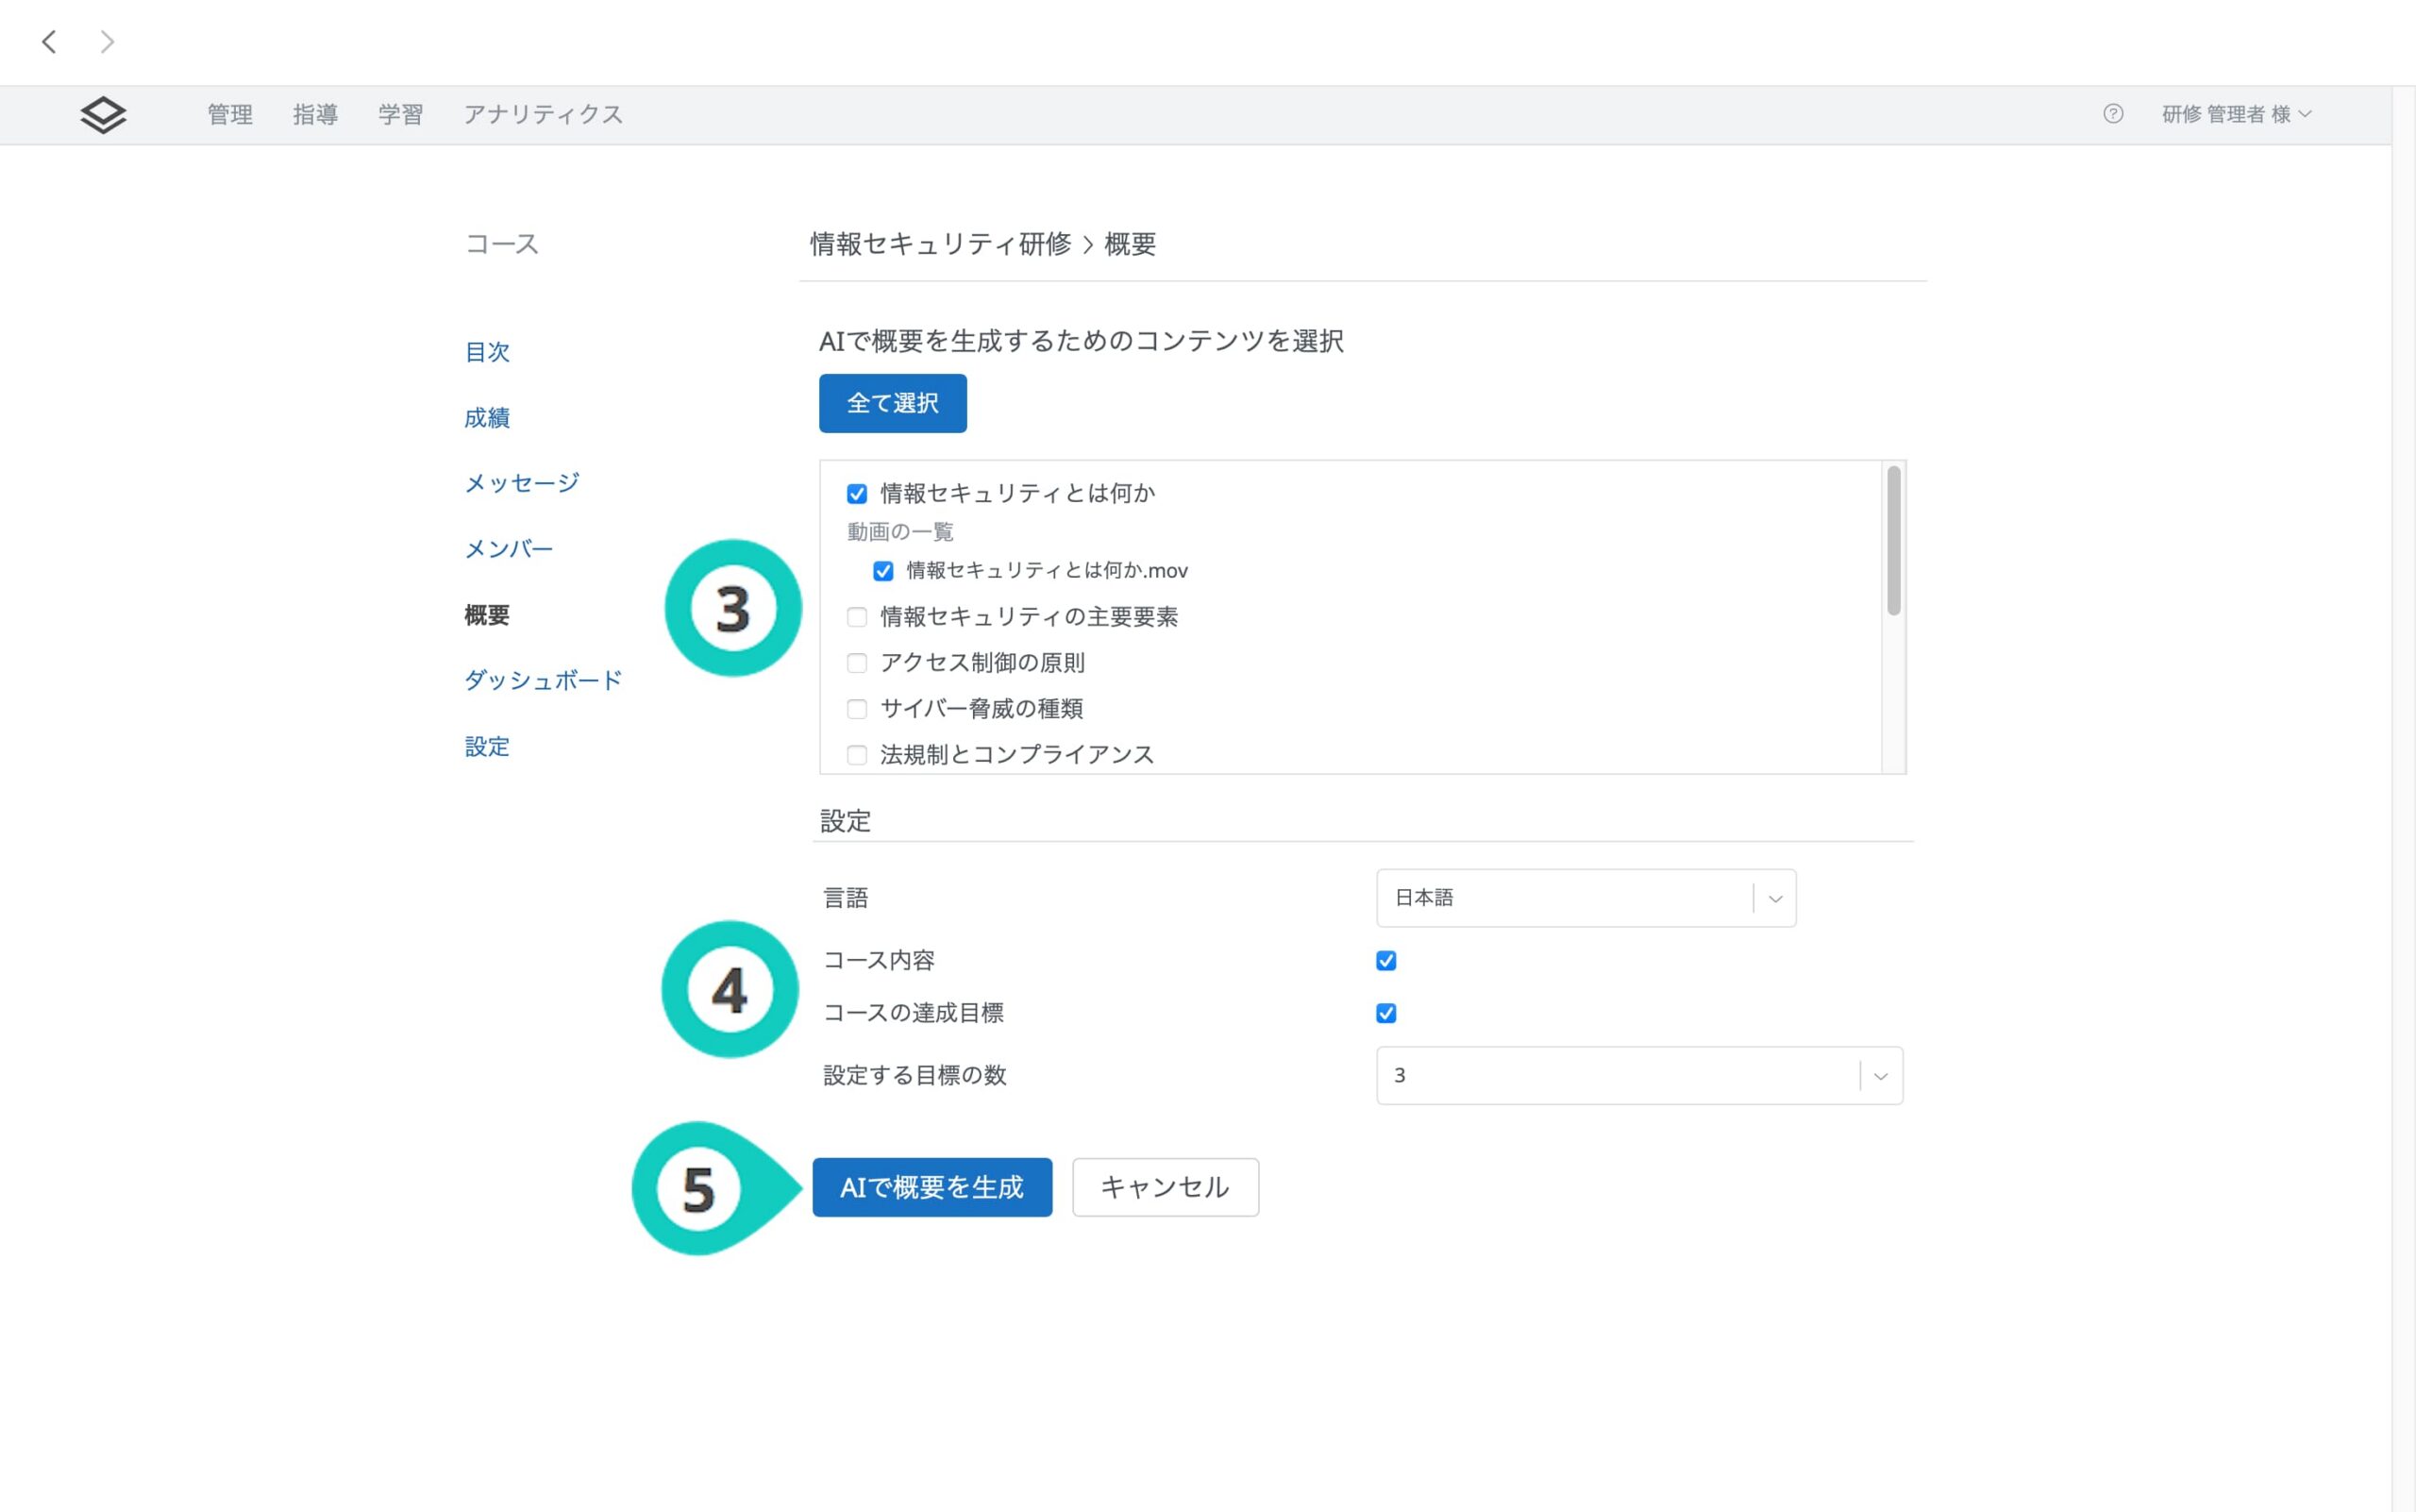The height and width of the screenshot is (1512, 2416).
Task: Expand the 研修 管理者 user menu
Action: coord(2236,114)
